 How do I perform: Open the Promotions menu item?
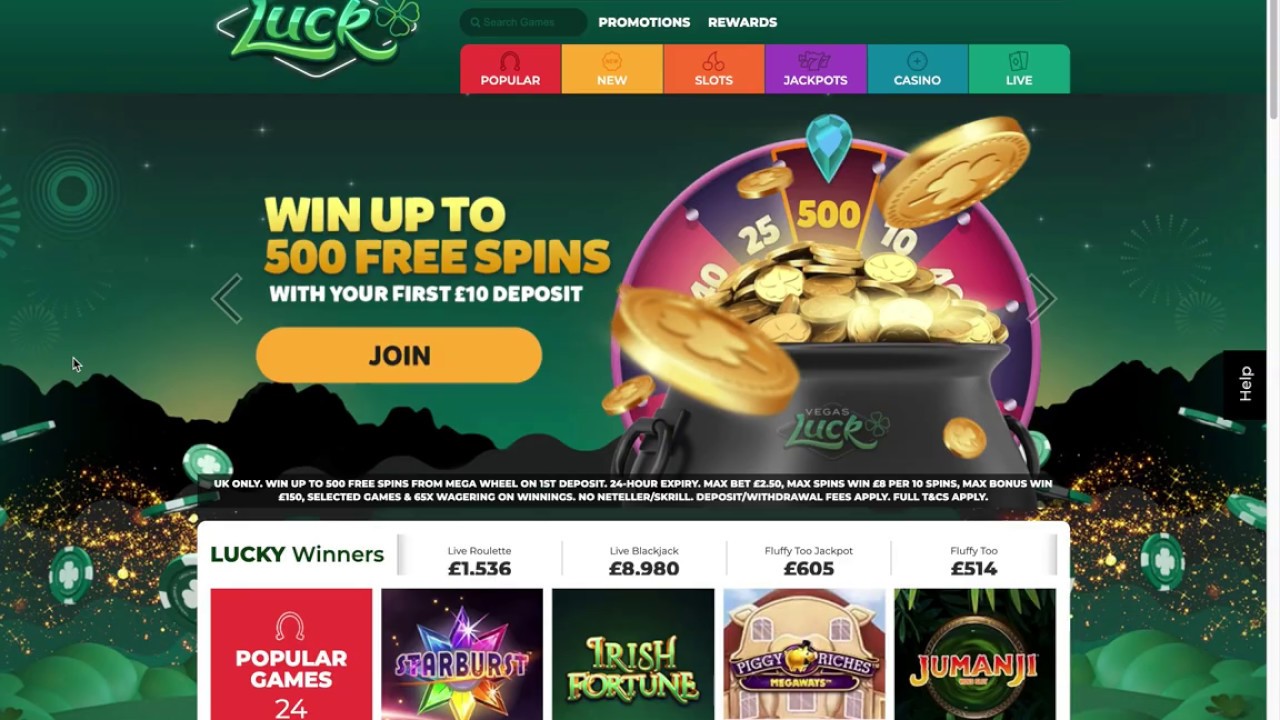click(x=644, y=22)
